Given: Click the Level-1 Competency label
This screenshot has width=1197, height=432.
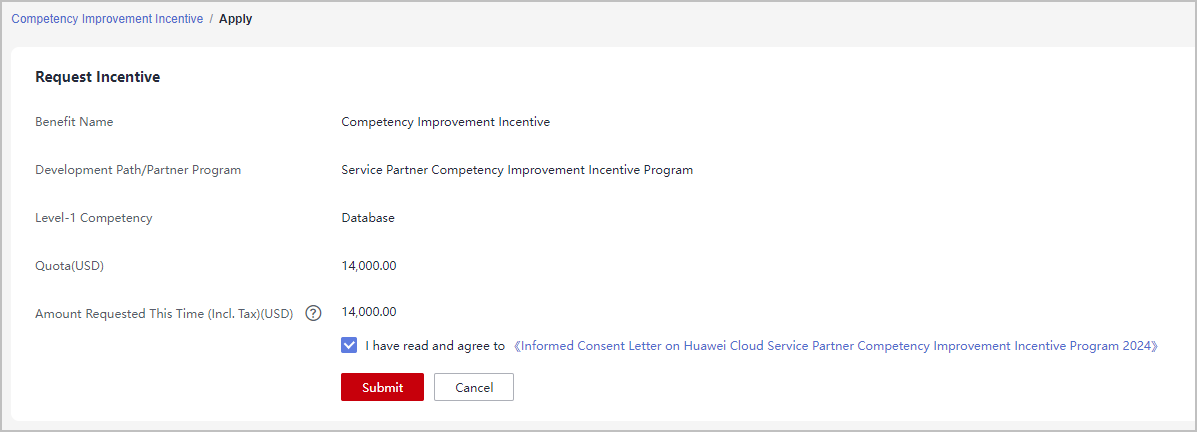Looking at the screenshot, I should [x=94, y=218].
